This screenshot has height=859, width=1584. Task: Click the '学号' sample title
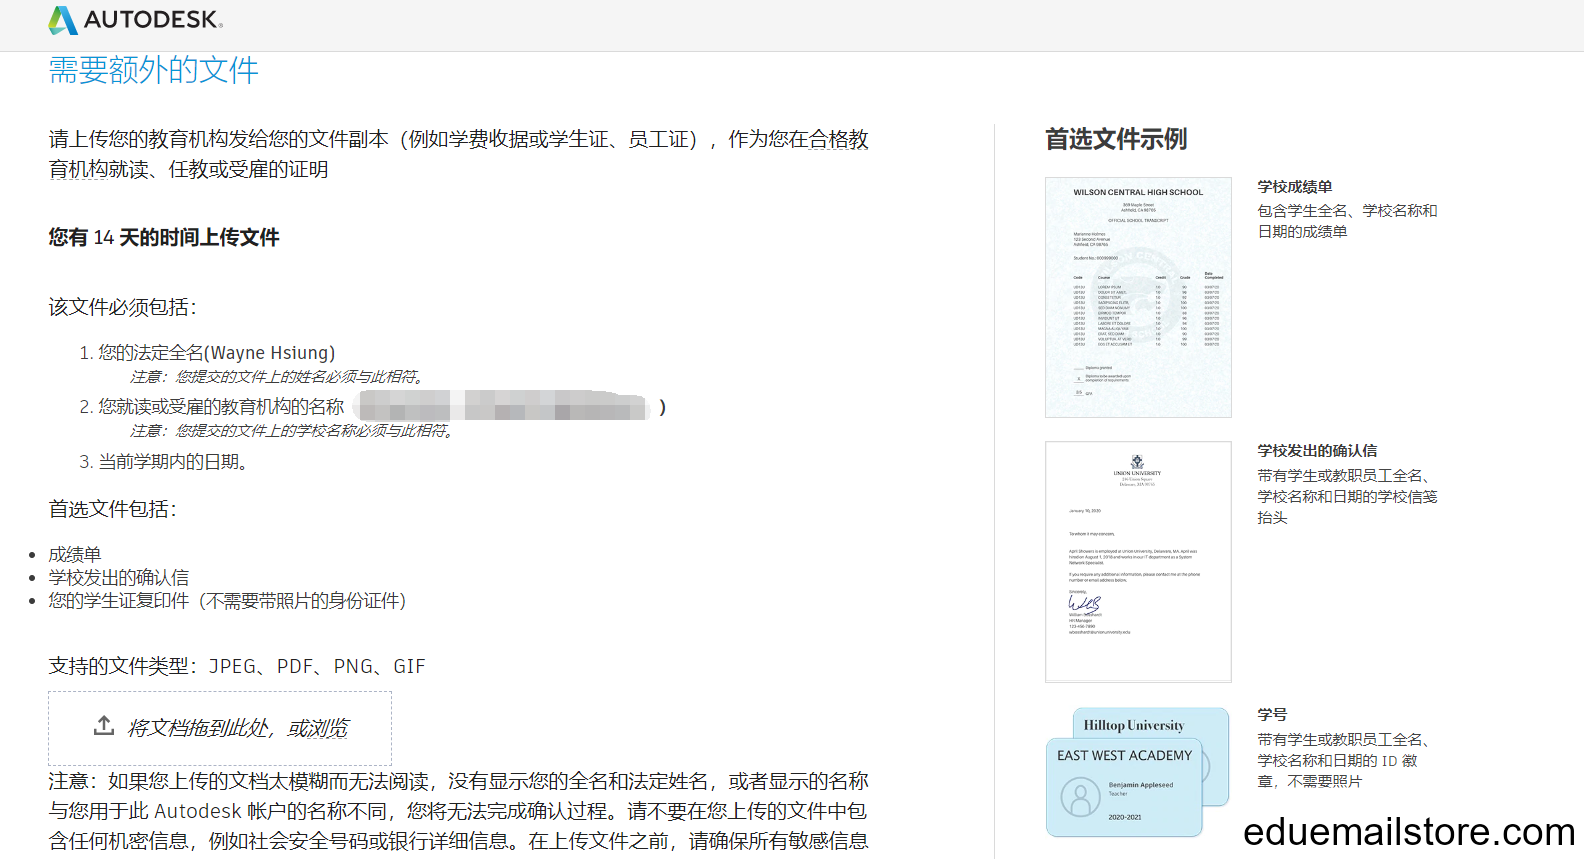point(1272,715)
